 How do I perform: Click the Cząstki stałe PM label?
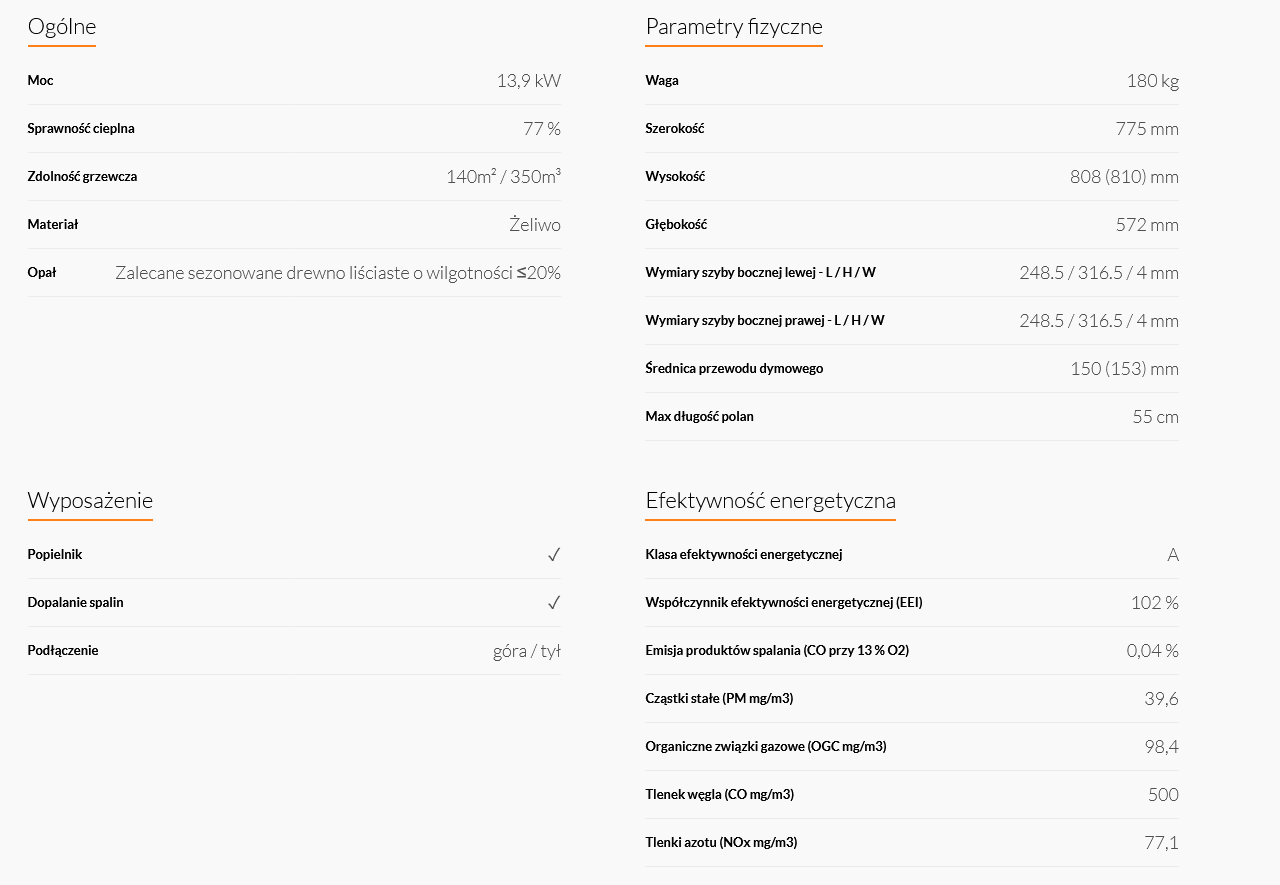719,698
